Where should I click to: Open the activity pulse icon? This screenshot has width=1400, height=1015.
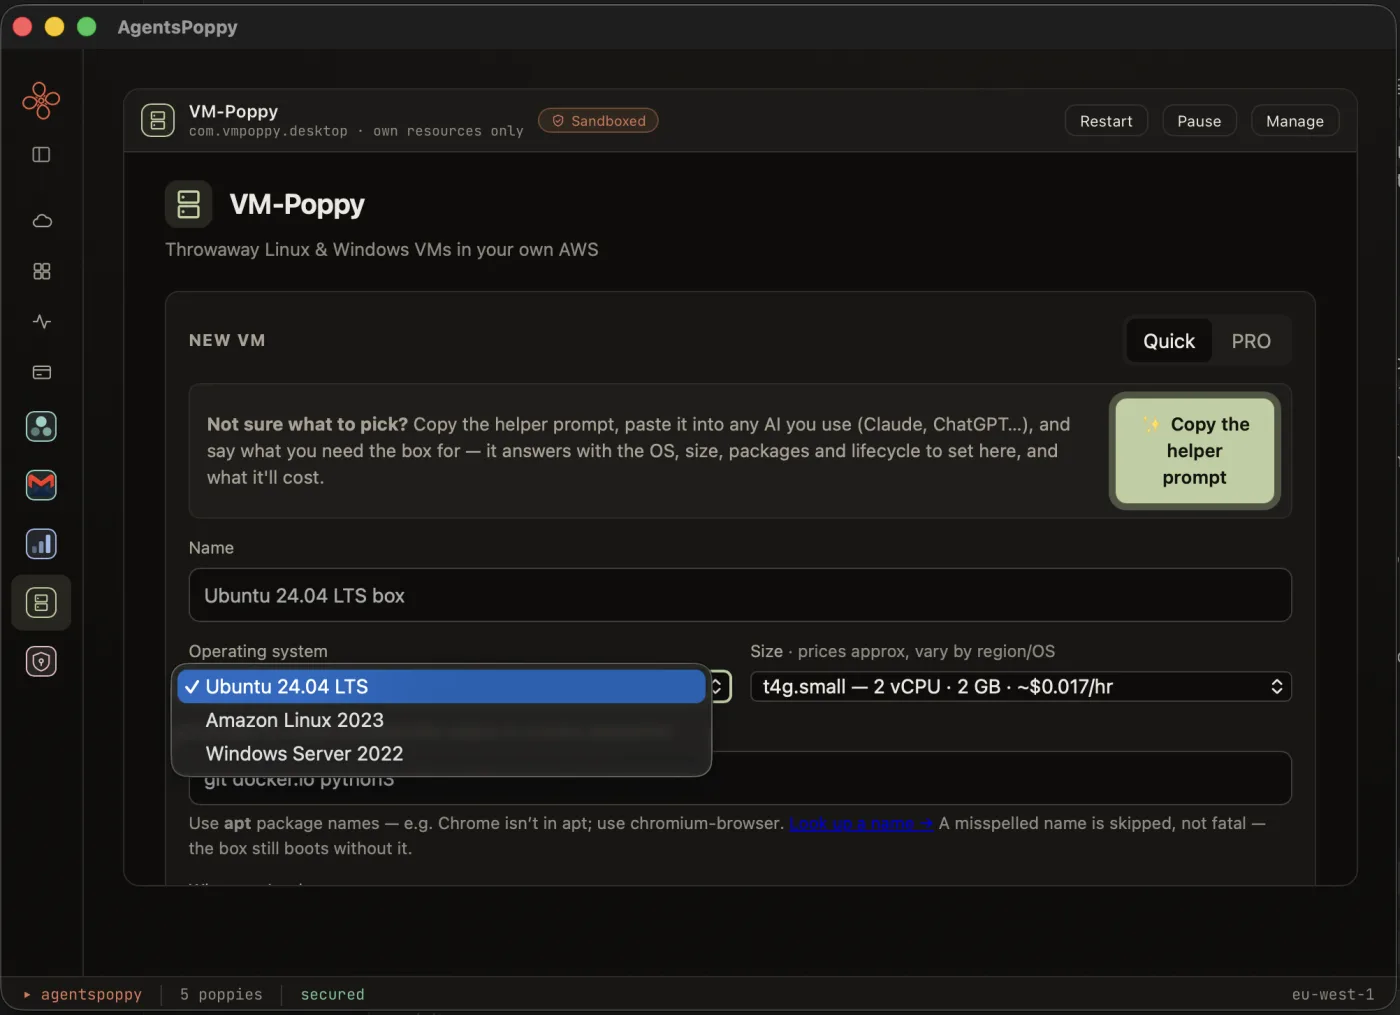tap(42, 322)
